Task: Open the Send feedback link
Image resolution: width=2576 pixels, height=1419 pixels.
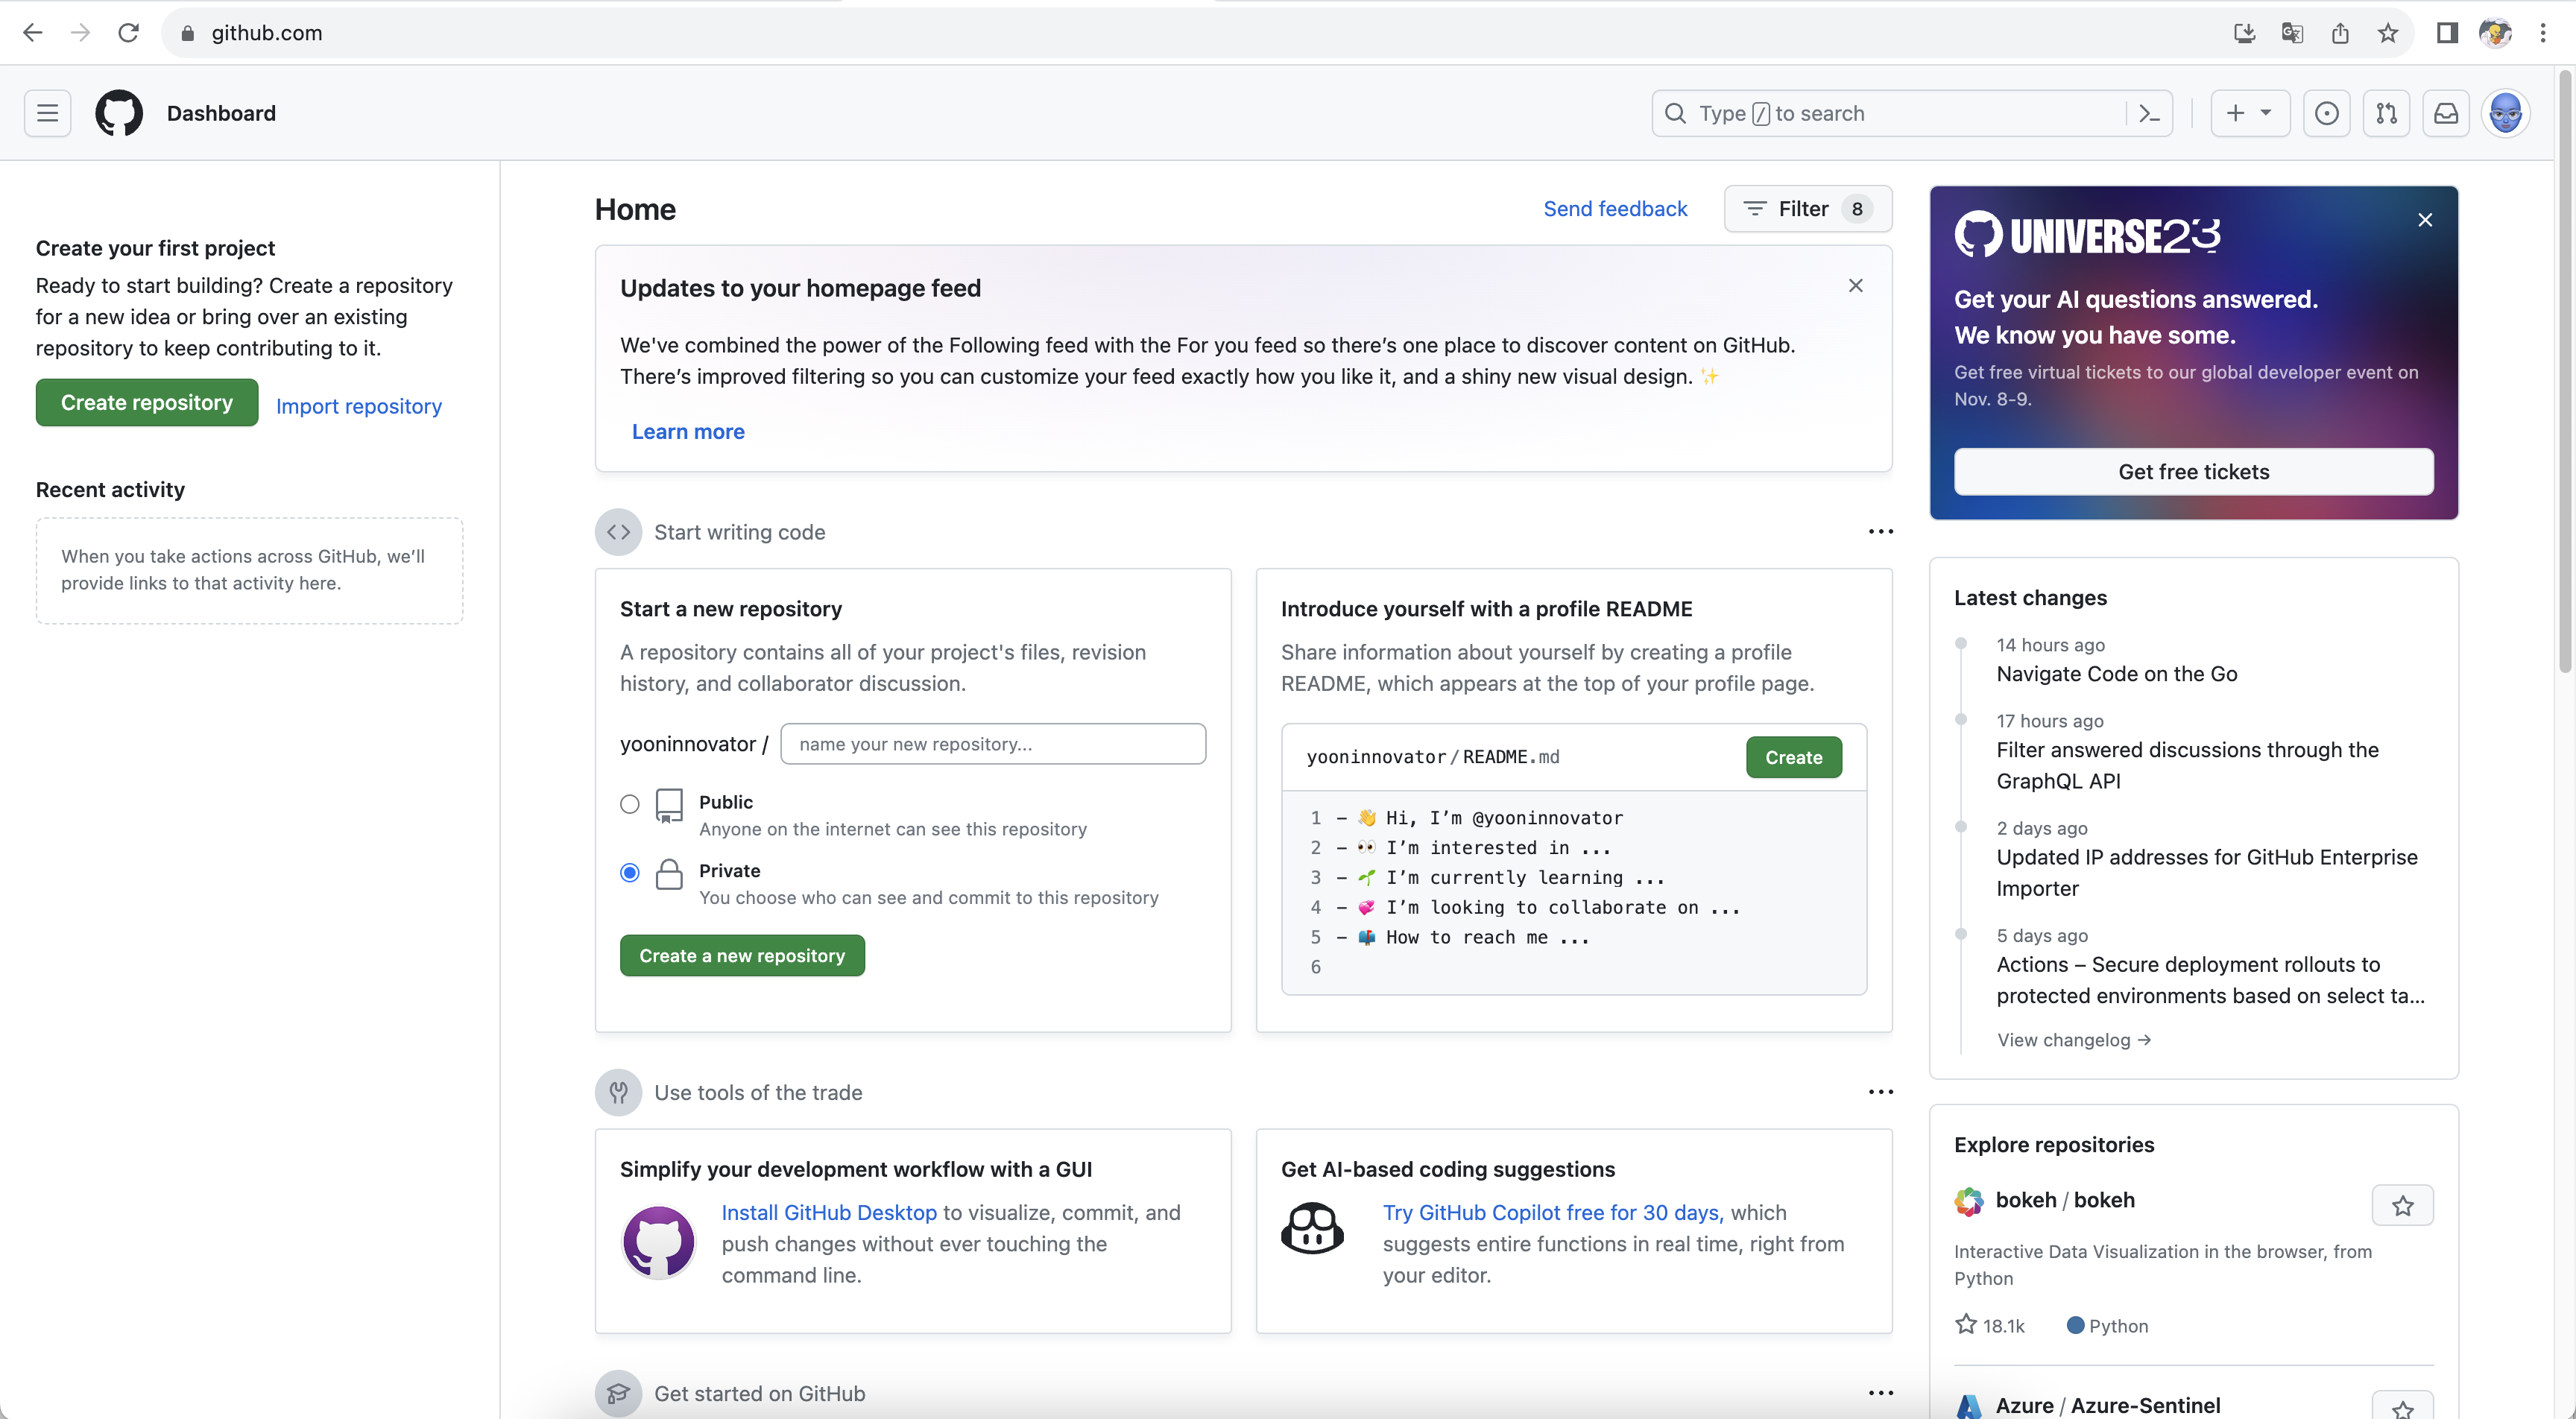Action: point(1615,209)
